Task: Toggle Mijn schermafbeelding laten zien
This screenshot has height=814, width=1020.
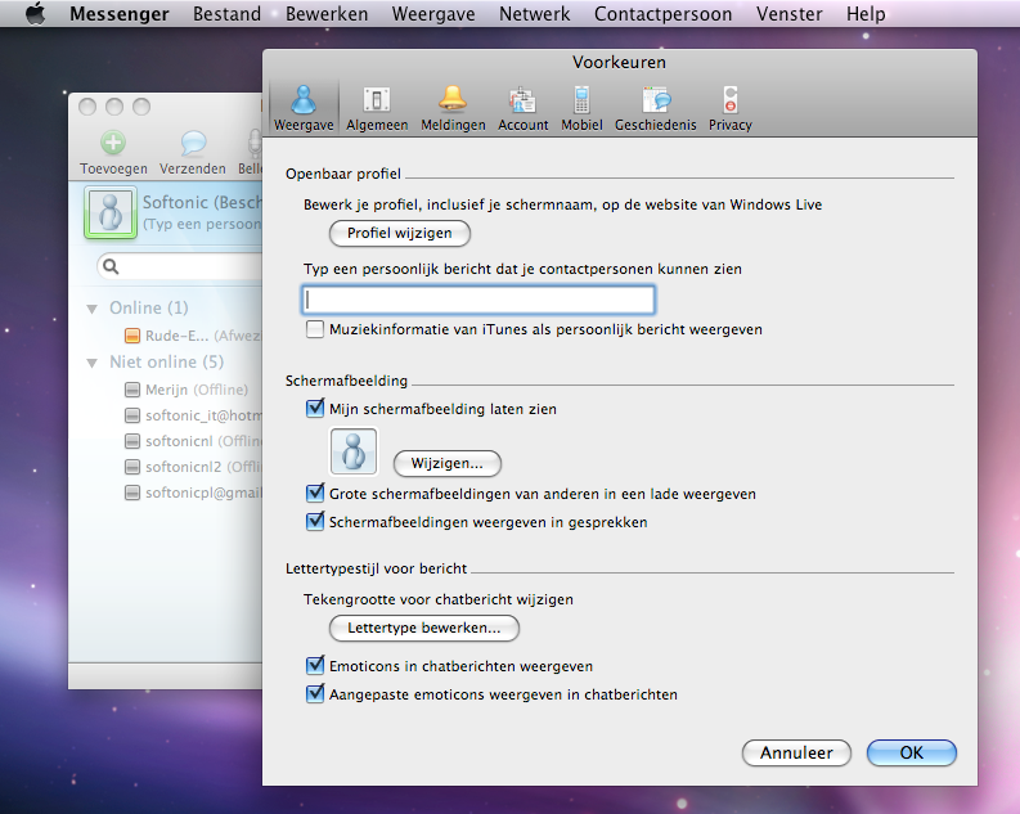Action: click(315, 408)
